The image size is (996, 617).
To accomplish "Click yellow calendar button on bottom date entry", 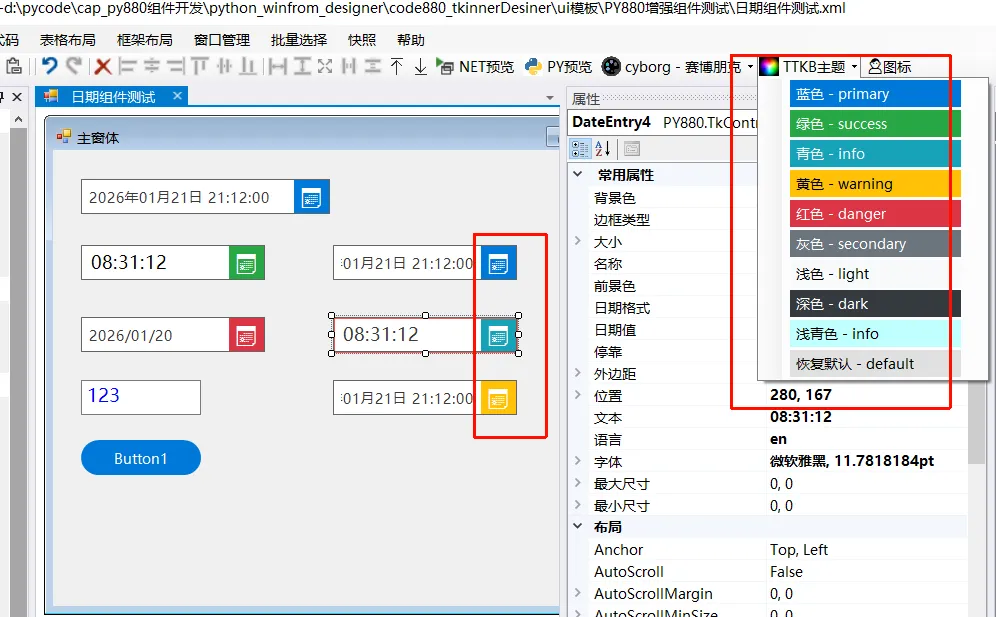I will coord(498,398).
